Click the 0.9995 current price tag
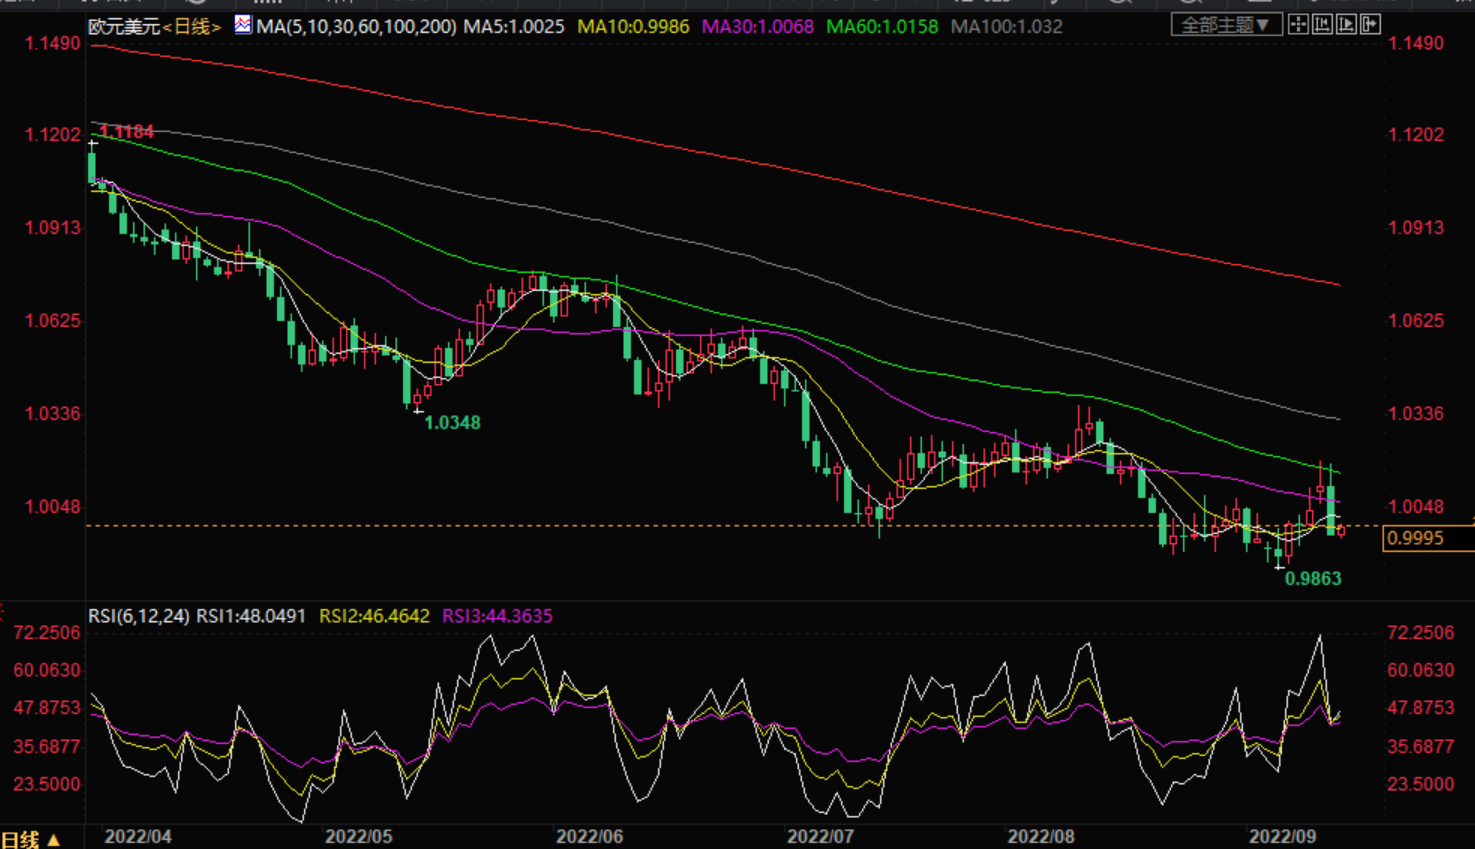The image size is (1475, 849). point(1416,539)
